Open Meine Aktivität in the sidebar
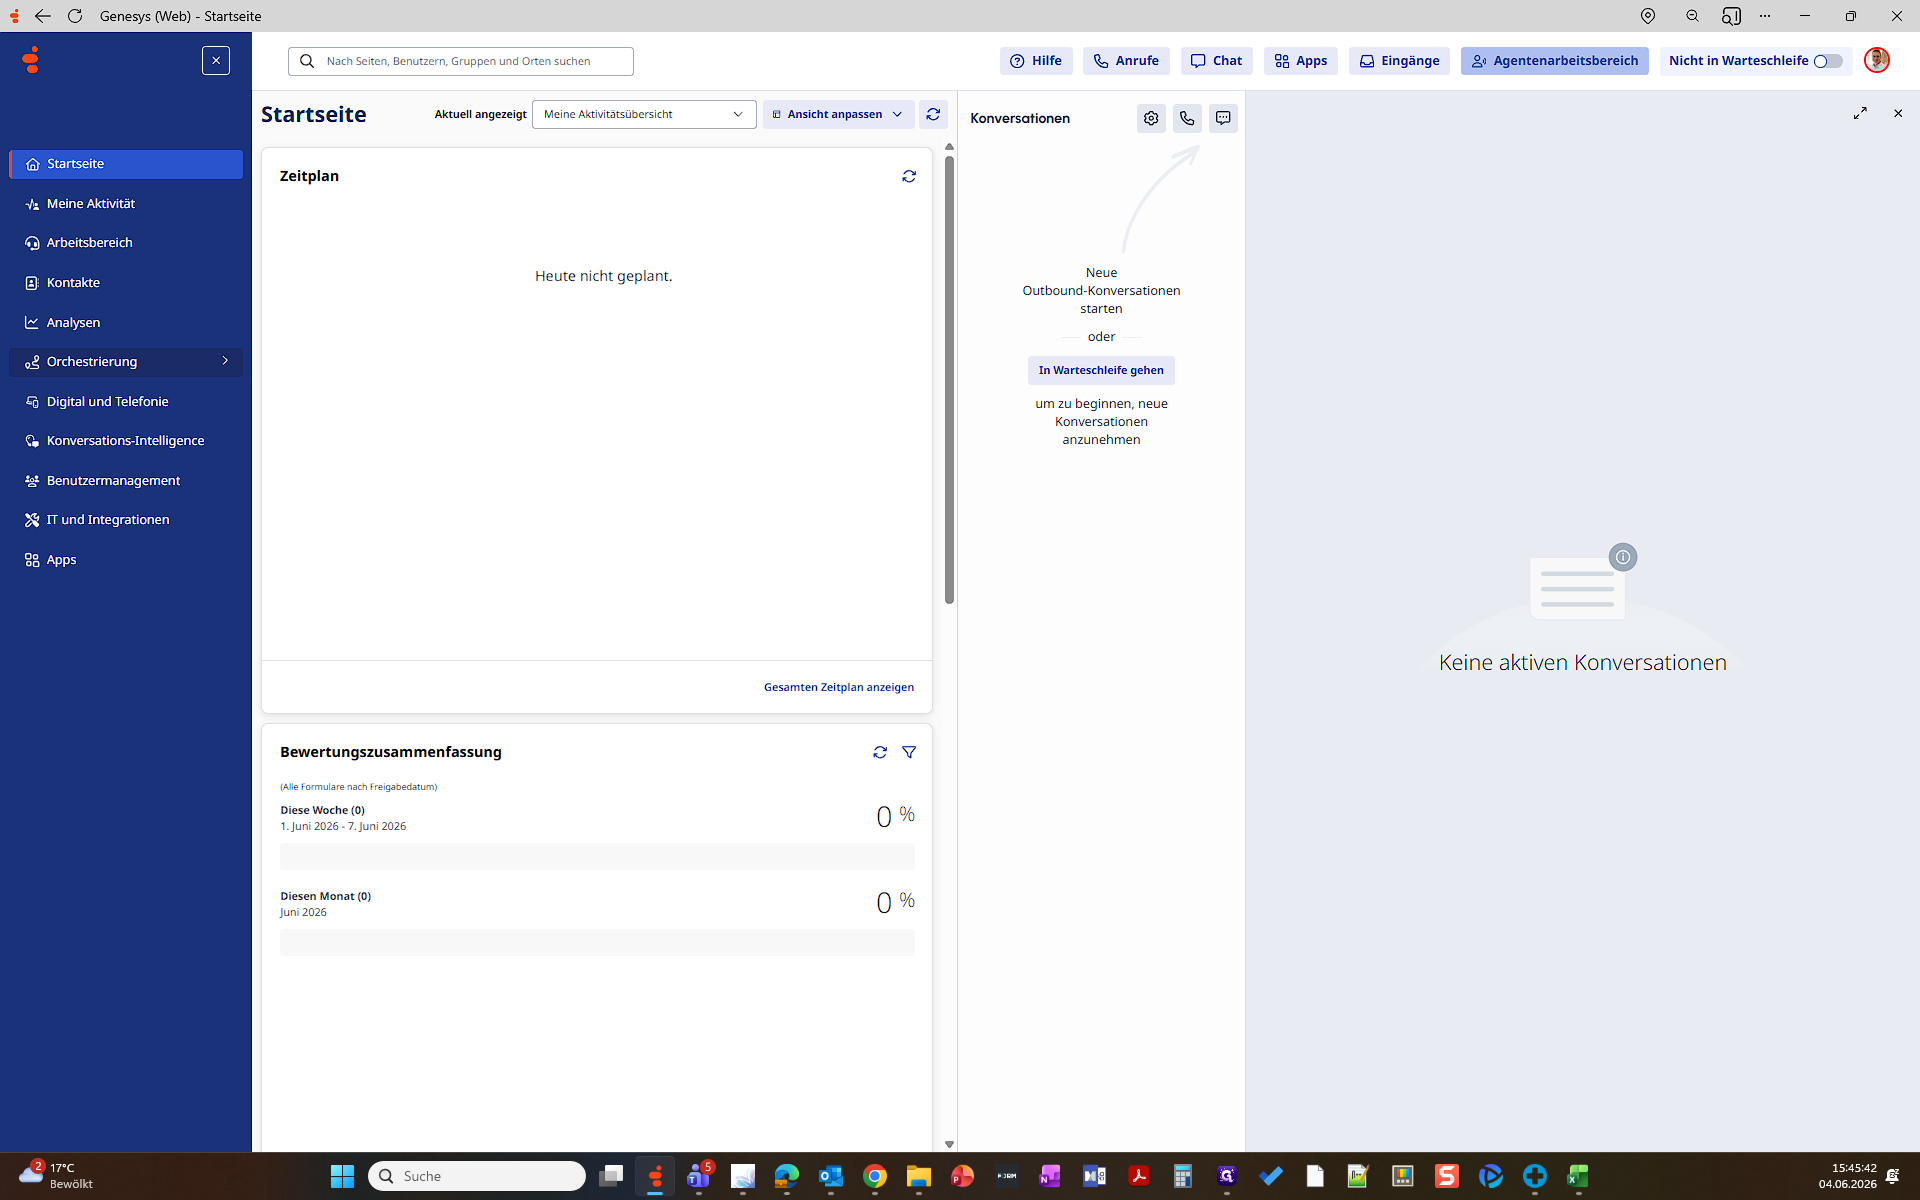The width and height of the screenshot is (1920, 1200). point(126,204)
